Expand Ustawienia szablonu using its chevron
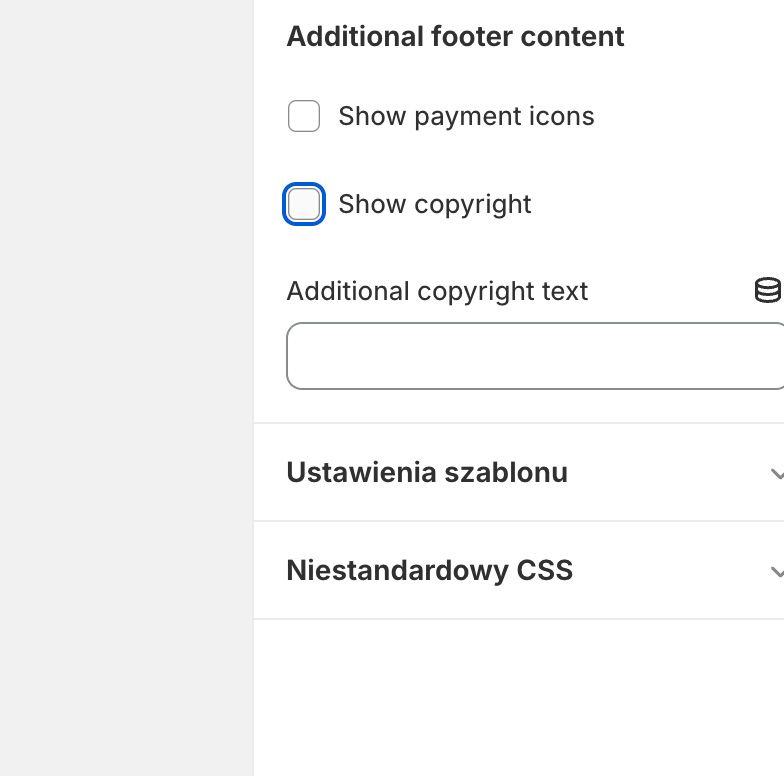 (778, 474)
